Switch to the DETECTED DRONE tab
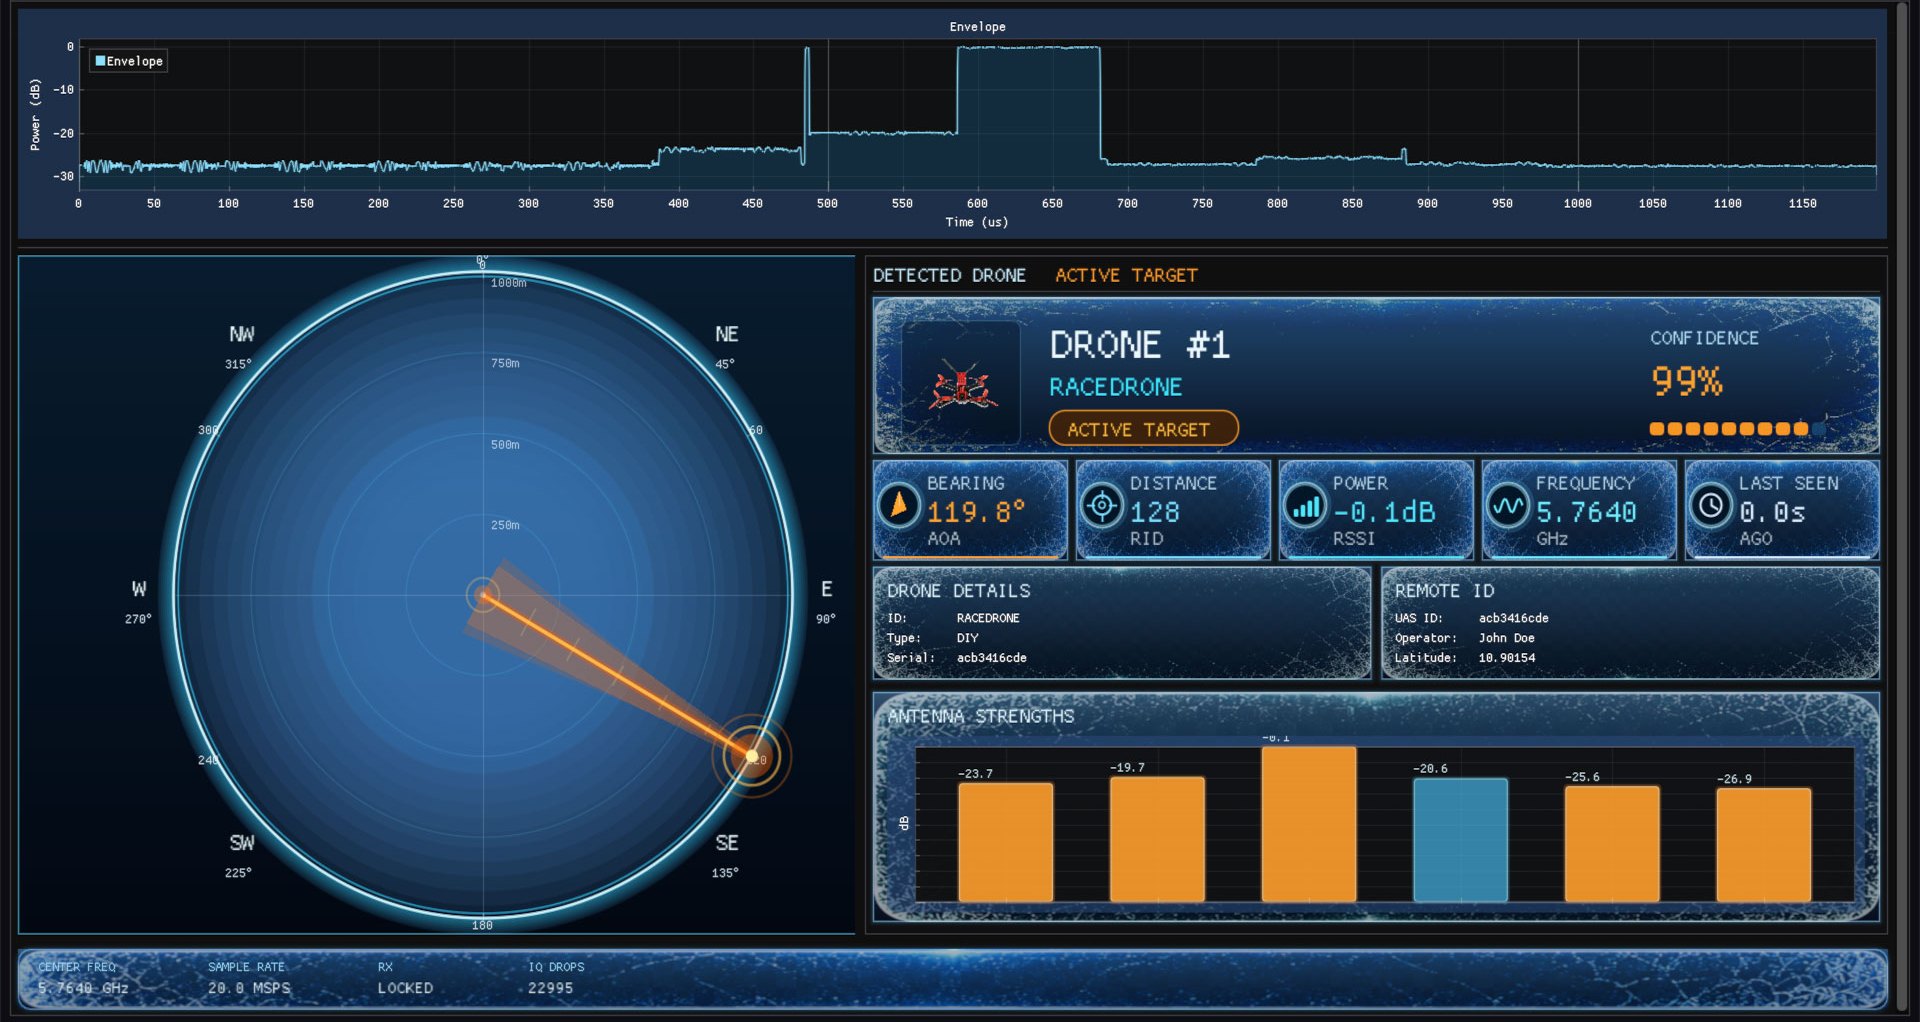This screenshot has height=1022, width=1920. tap(949, 275)
